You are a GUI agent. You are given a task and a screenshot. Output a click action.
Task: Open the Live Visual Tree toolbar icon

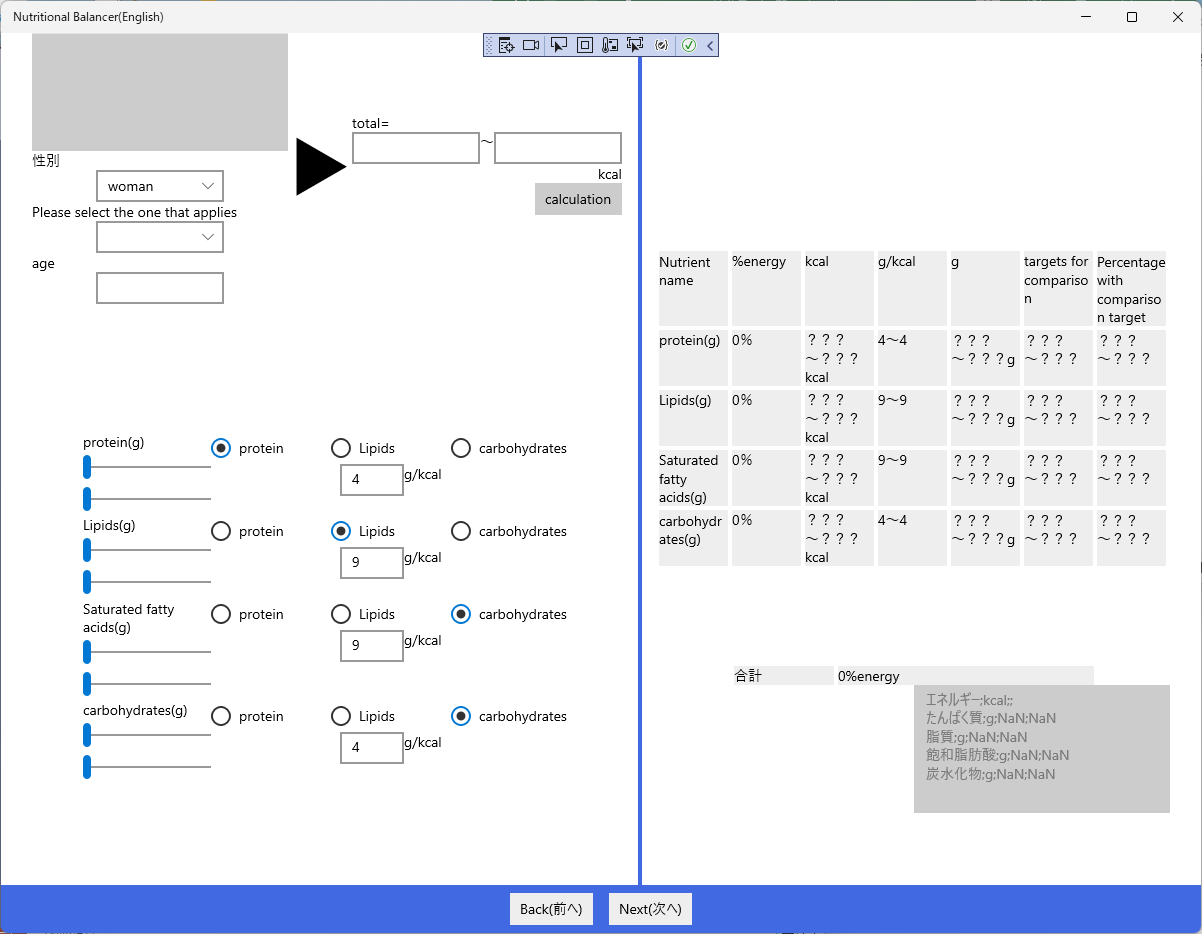coord(506,45)
